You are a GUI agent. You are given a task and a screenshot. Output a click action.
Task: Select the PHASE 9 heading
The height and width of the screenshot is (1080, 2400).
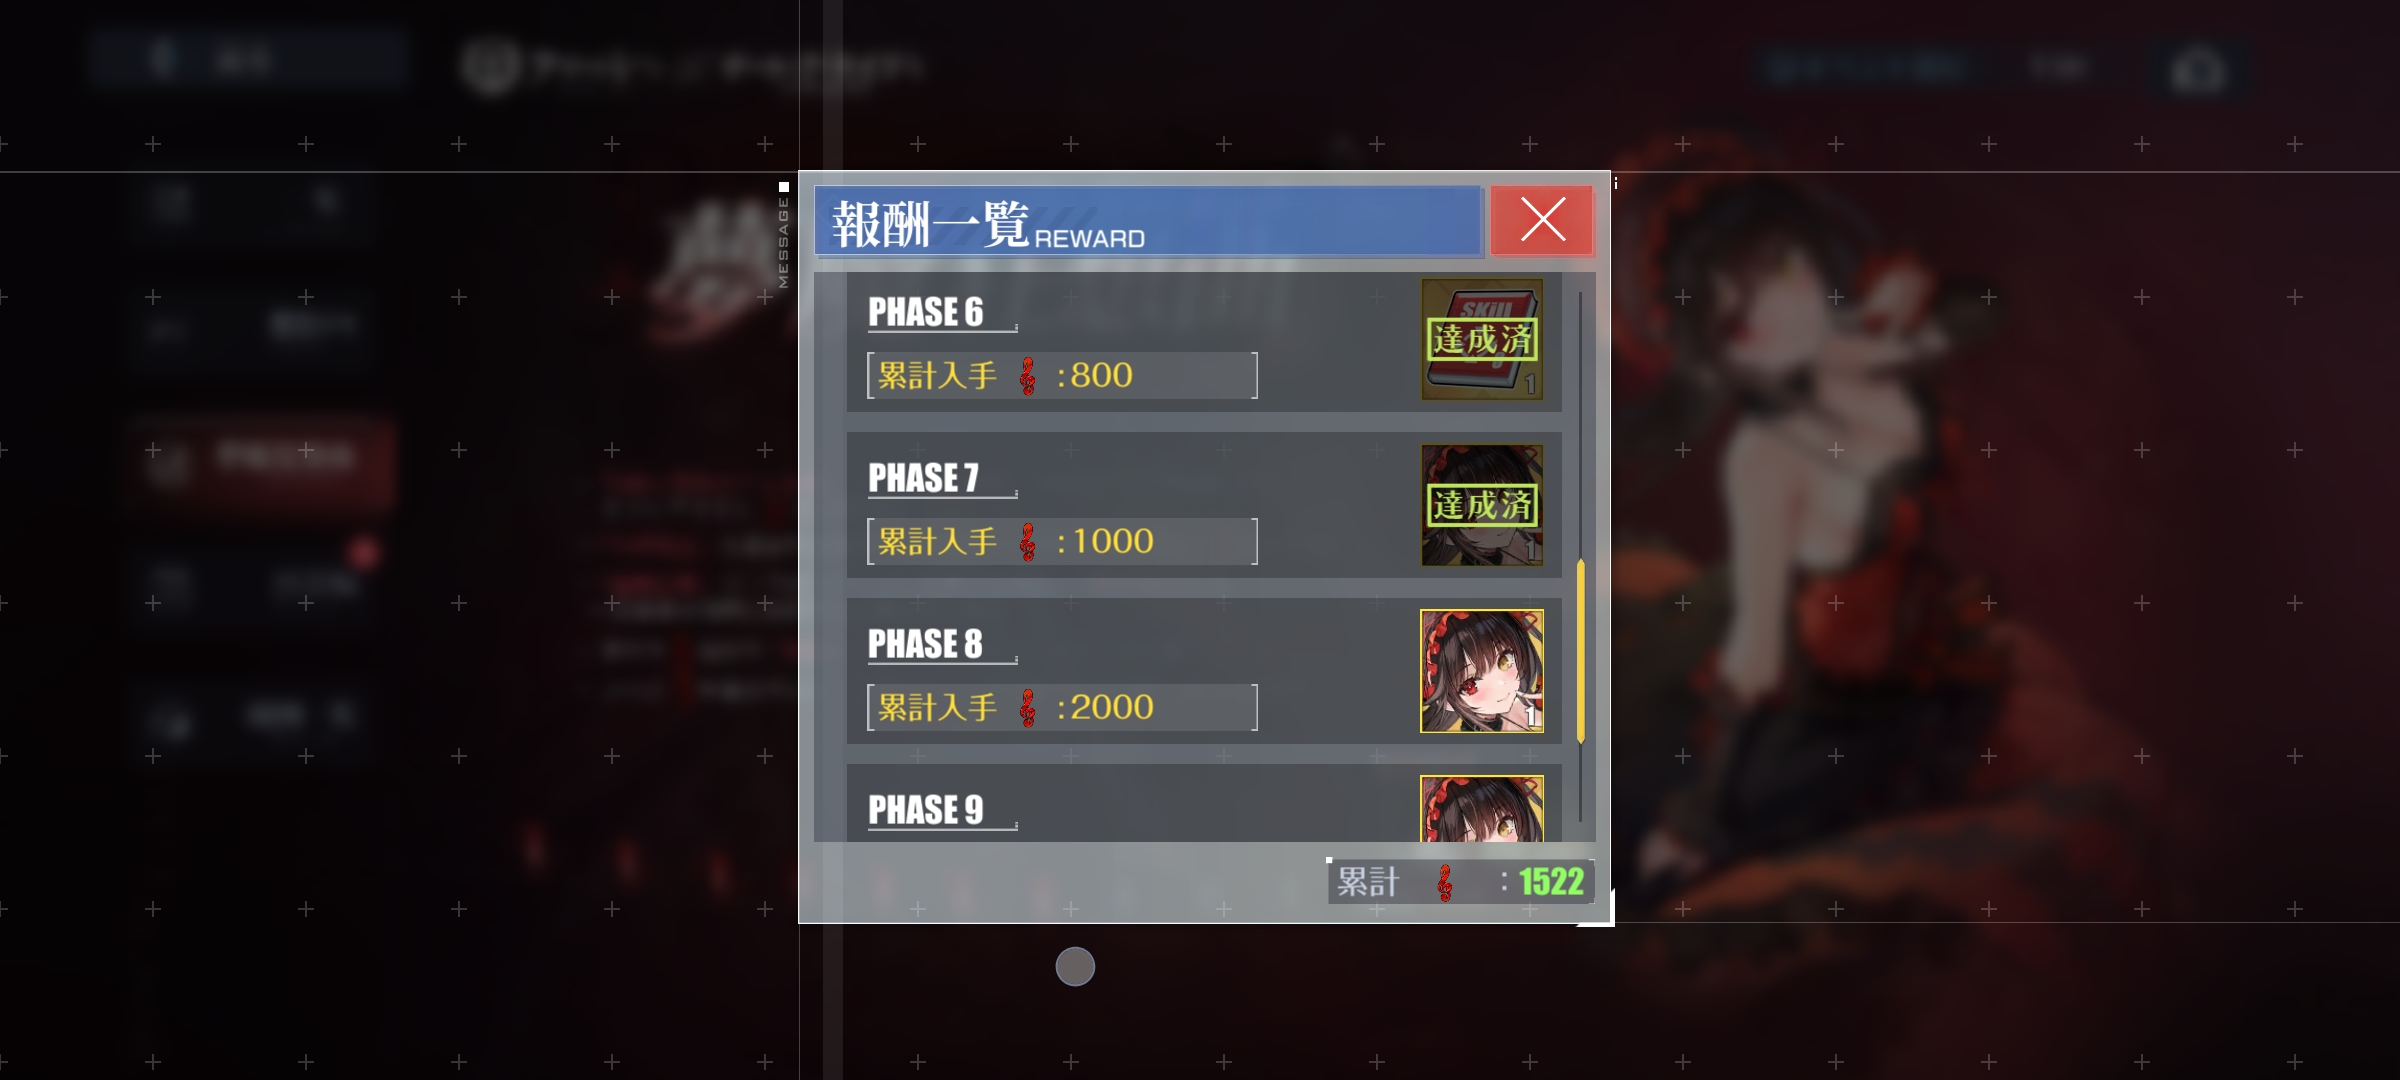(925, 809)
